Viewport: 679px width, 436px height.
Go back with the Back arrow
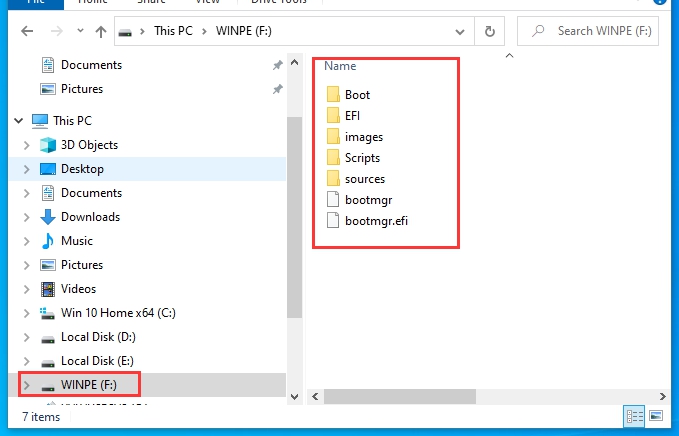(27, 31)
